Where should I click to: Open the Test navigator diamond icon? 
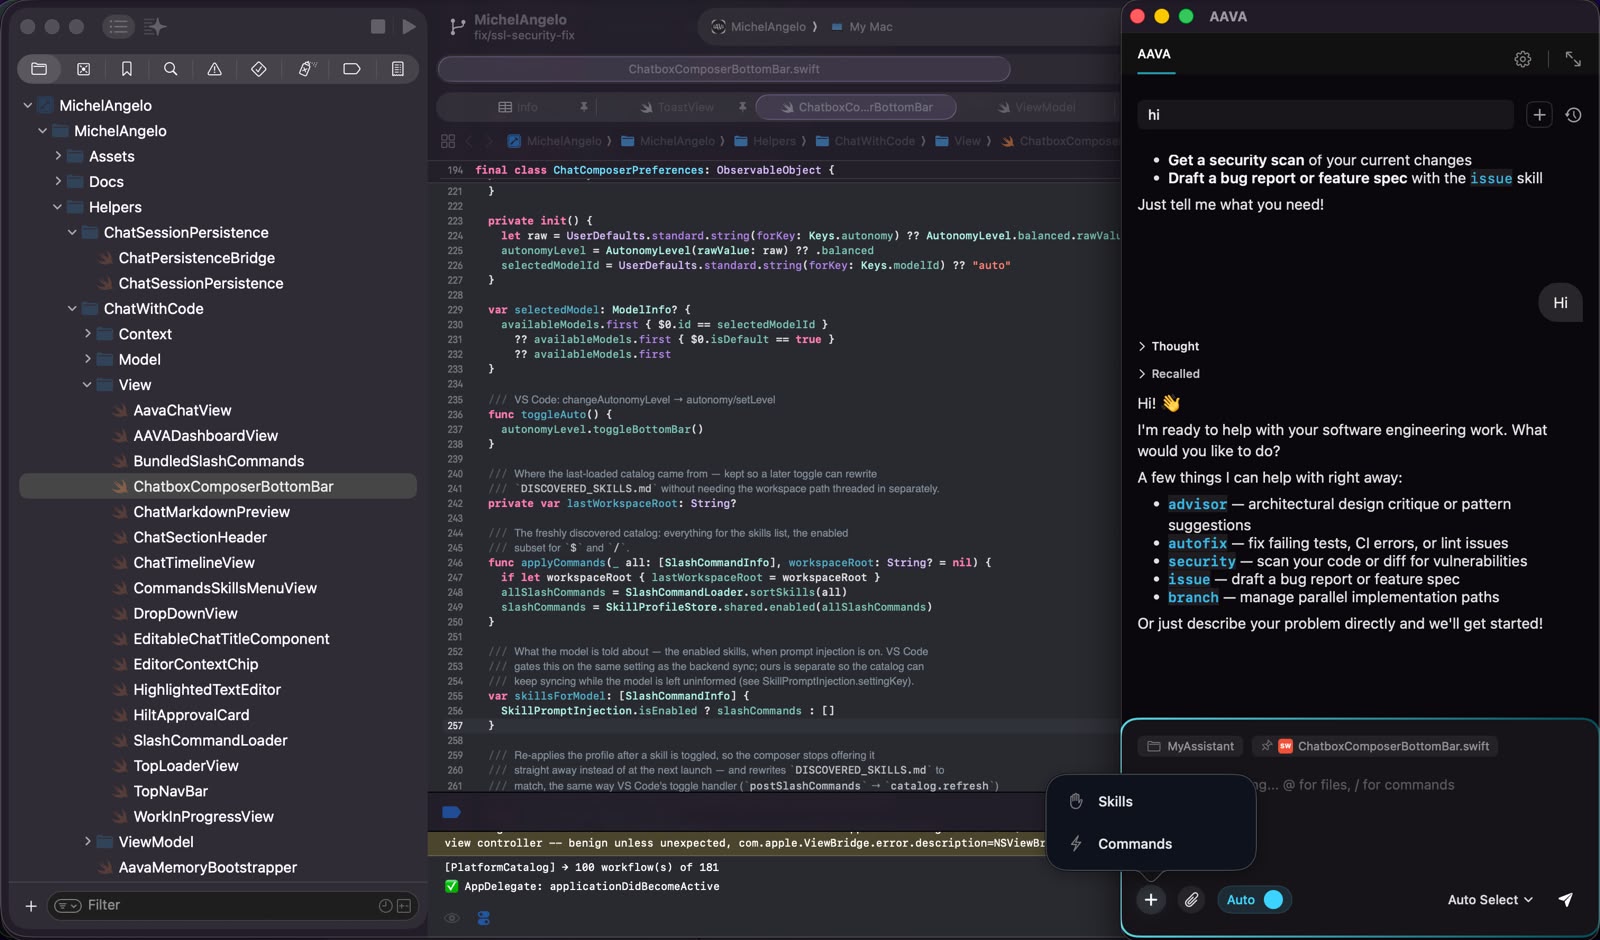pyautogui.click(x=259, y=69)
